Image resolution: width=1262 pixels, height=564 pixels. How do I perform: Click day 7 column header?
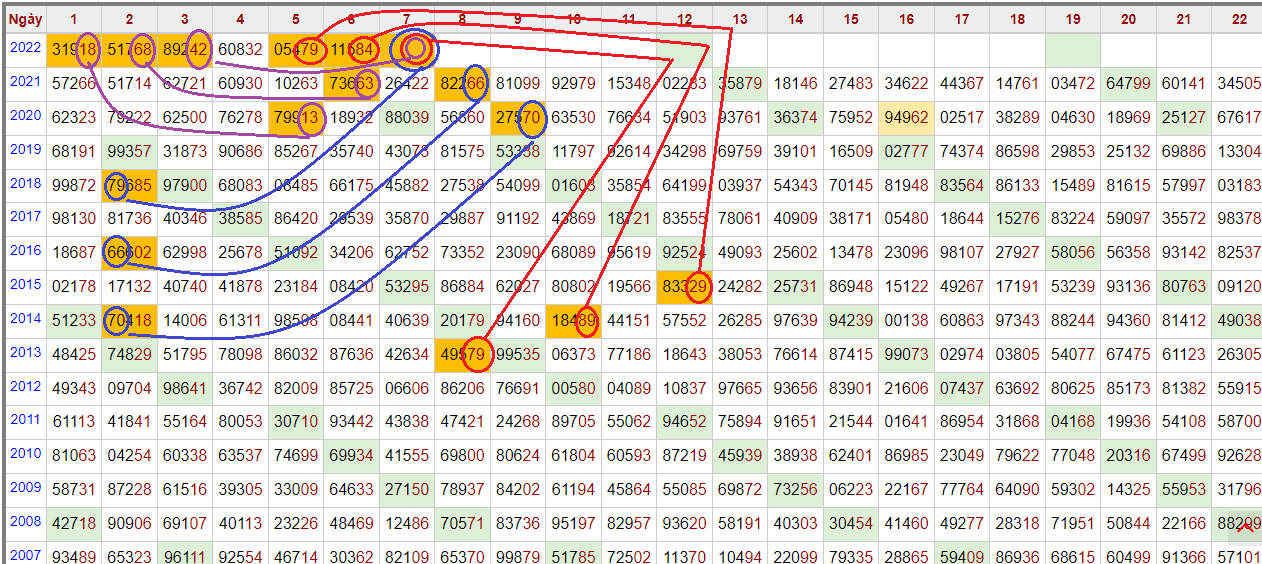coord(407,18)
